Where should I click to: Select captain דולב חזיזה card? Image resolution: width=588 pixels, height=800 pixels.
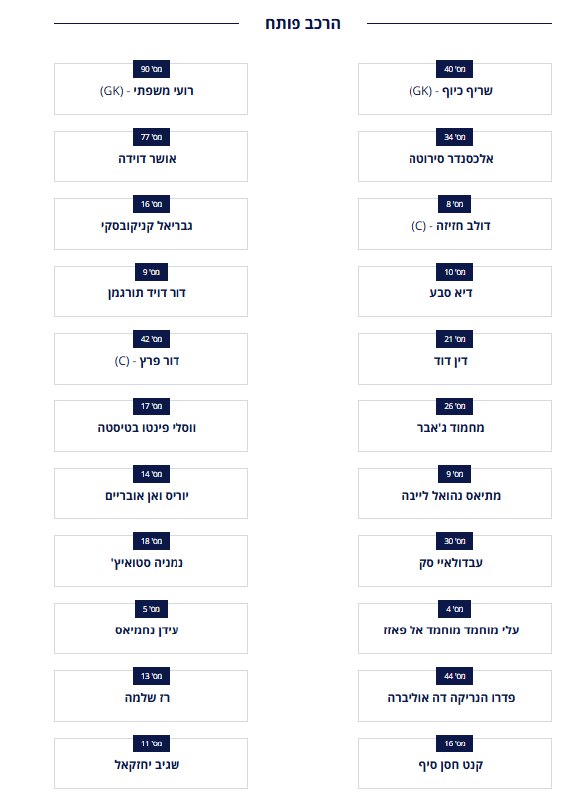coord(454,224)
